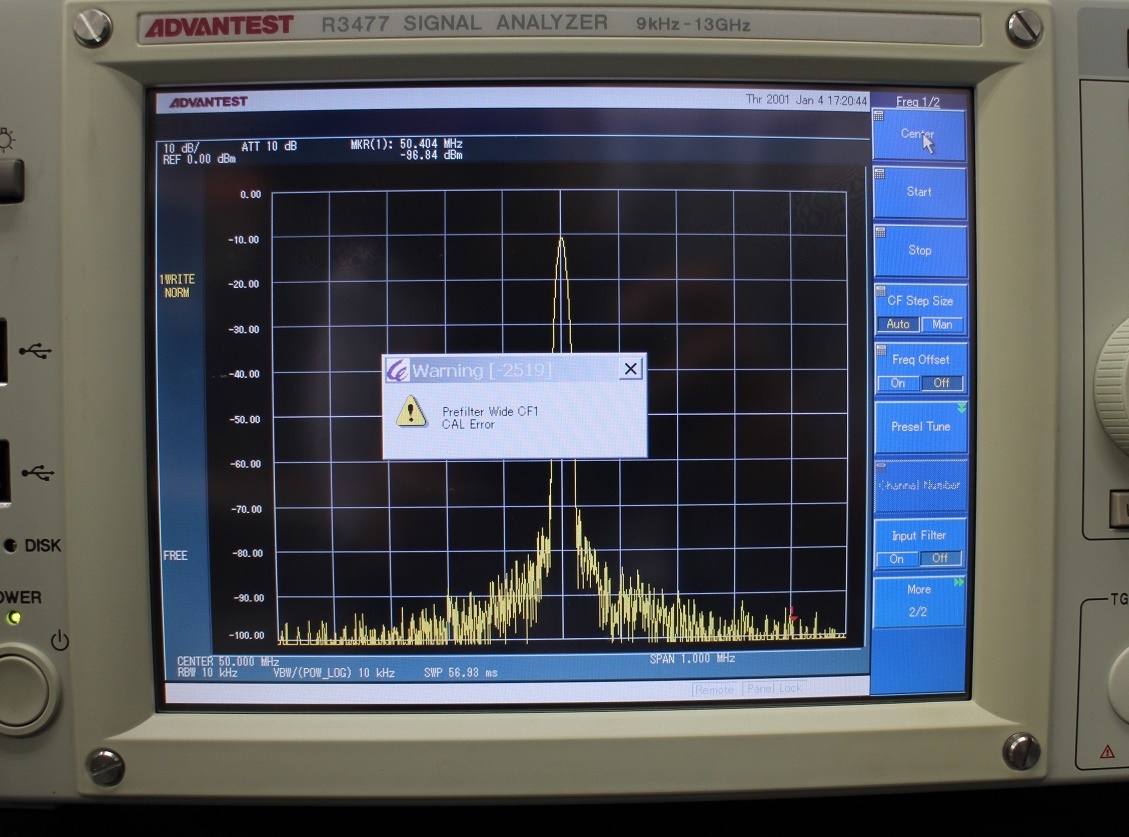Set CF Step Size to Auto
The image size is (1129, 837).
tap(898, 324)
